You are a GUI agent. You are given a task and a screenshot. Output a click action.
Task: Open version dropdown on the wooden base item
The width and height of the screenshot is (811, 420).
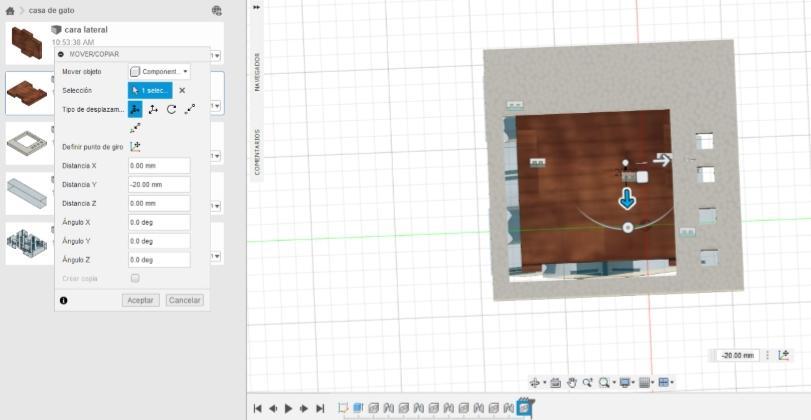click(x=216, y=106)
